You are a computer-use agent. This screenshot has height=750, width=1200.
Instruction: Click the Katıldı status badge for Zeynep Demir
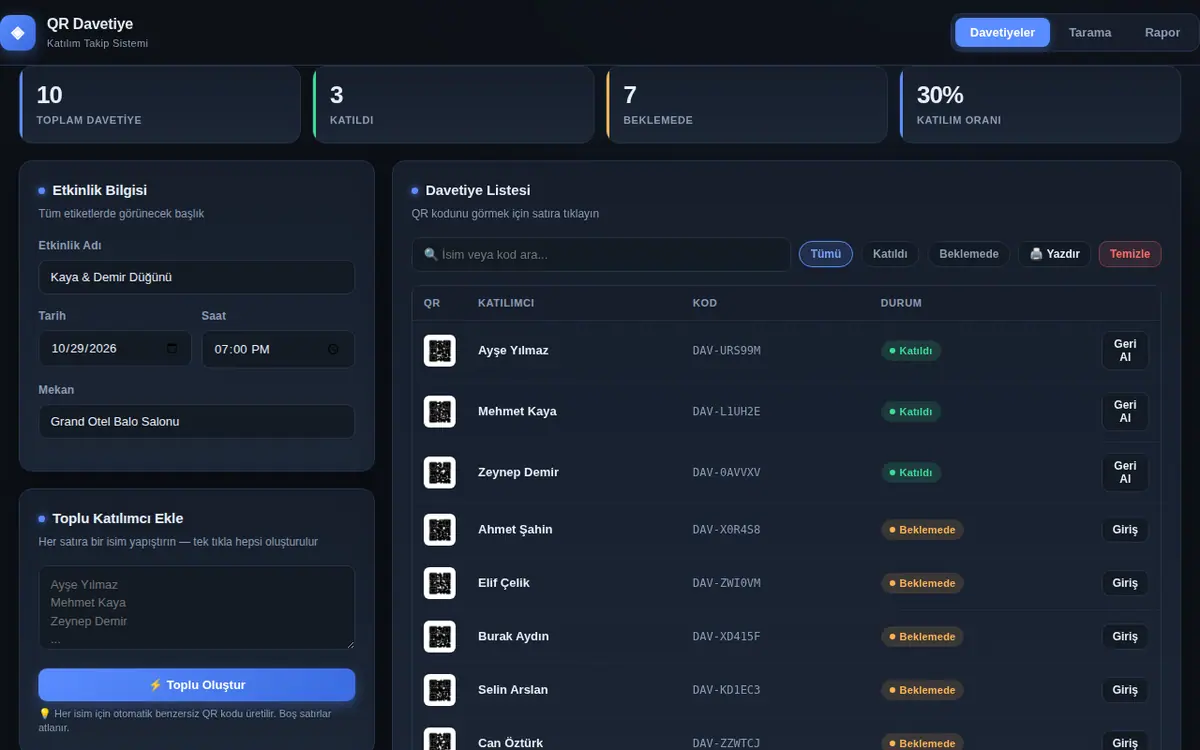click(x=911, y=473)
